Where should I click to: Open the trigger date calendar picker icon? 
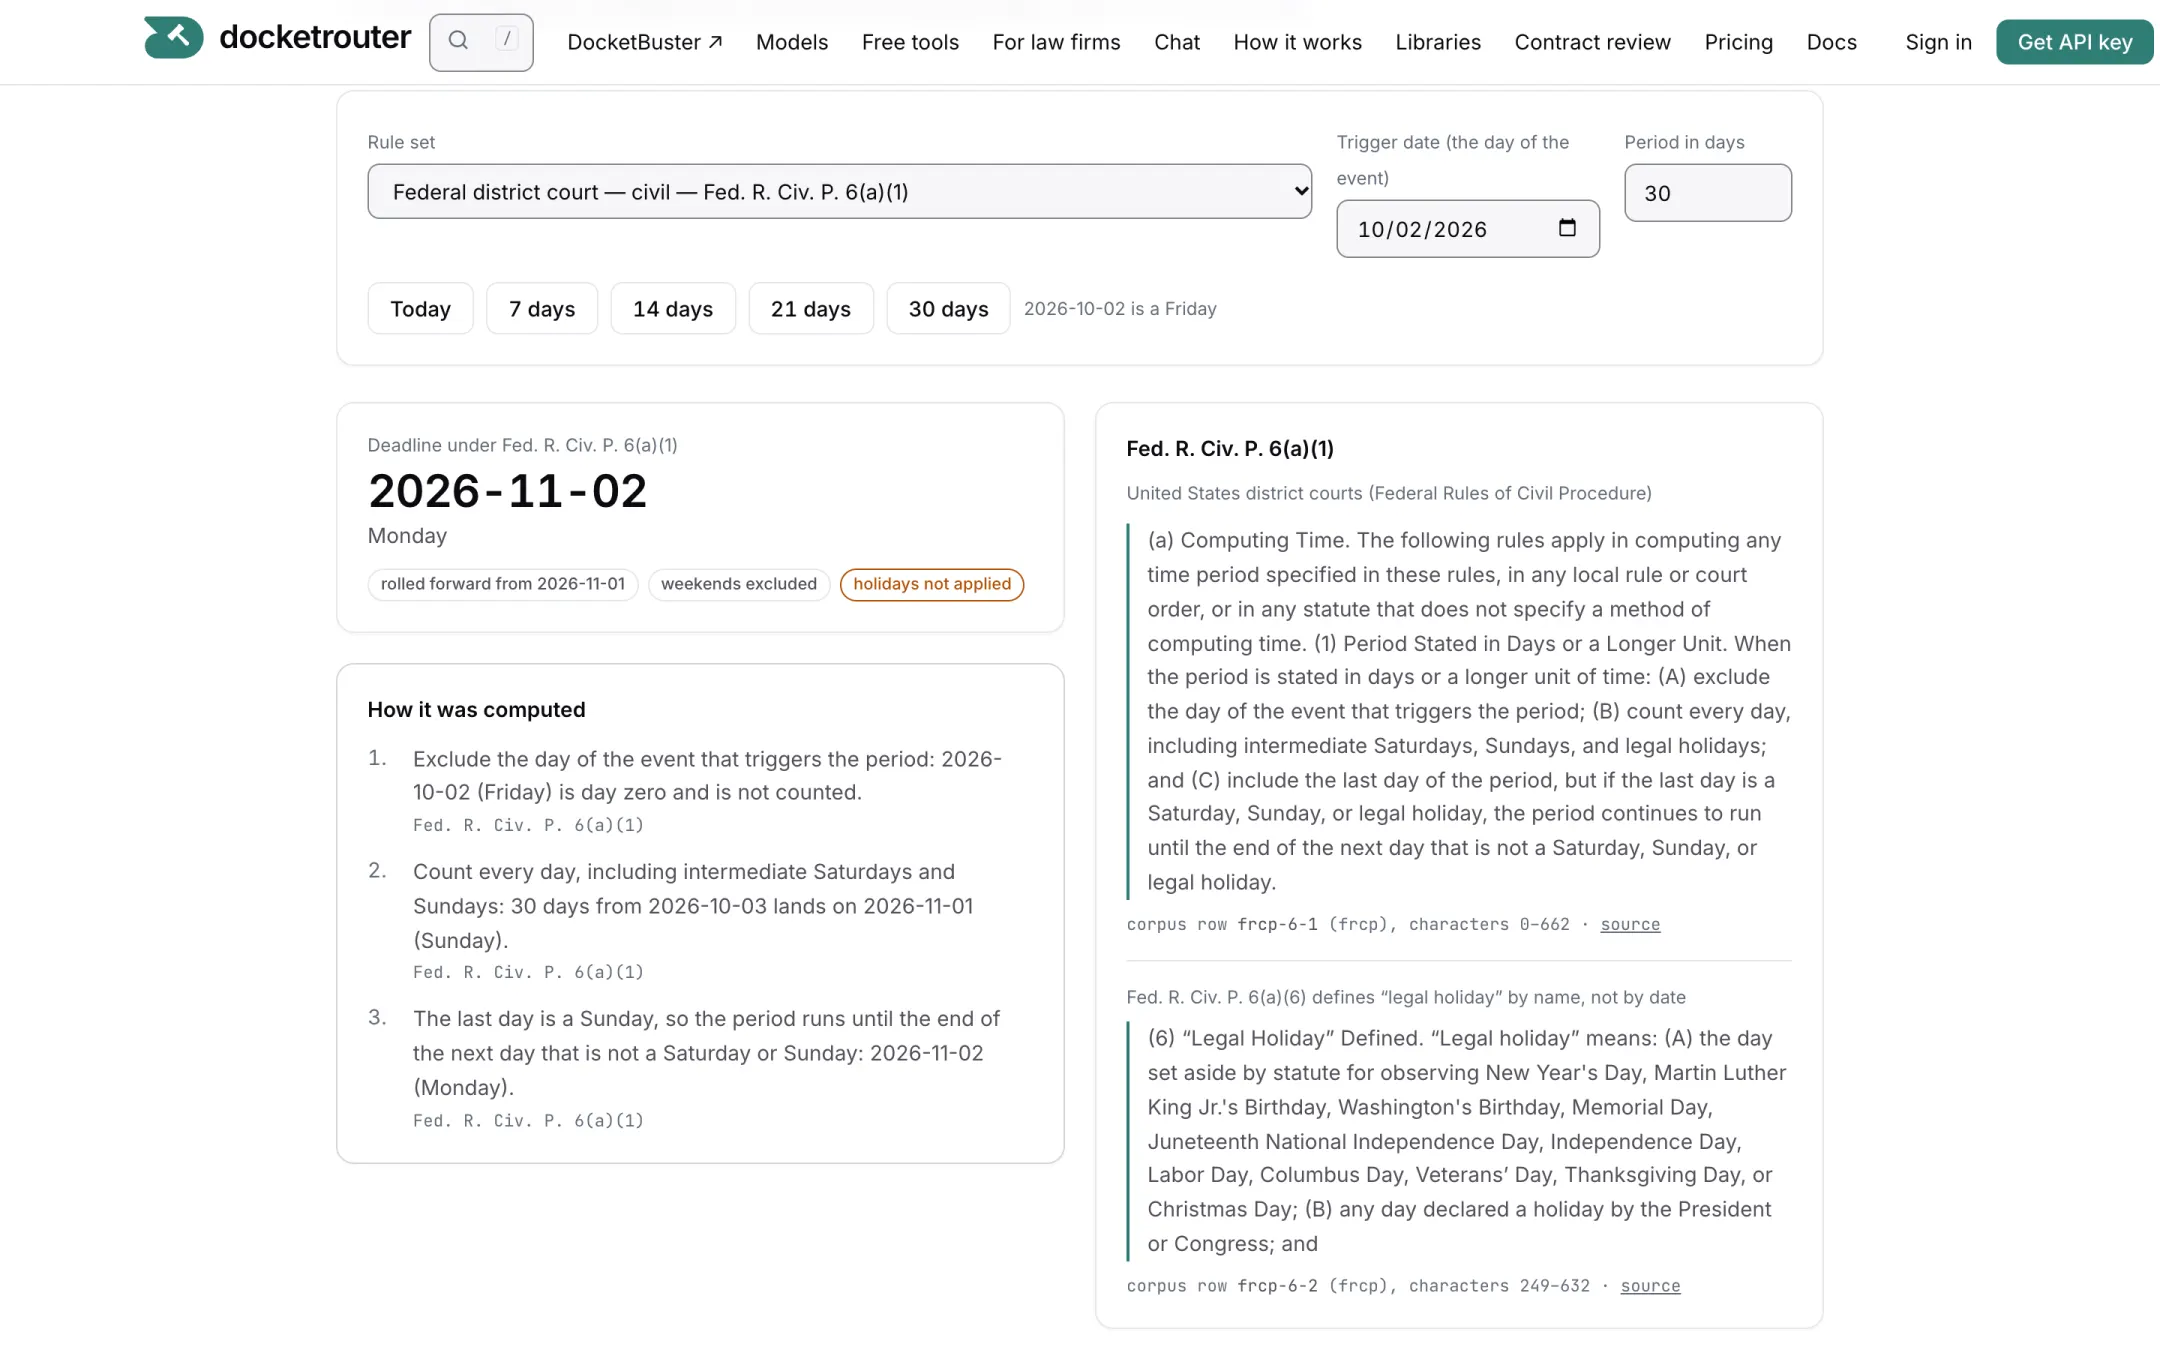tap(1567, 228)
